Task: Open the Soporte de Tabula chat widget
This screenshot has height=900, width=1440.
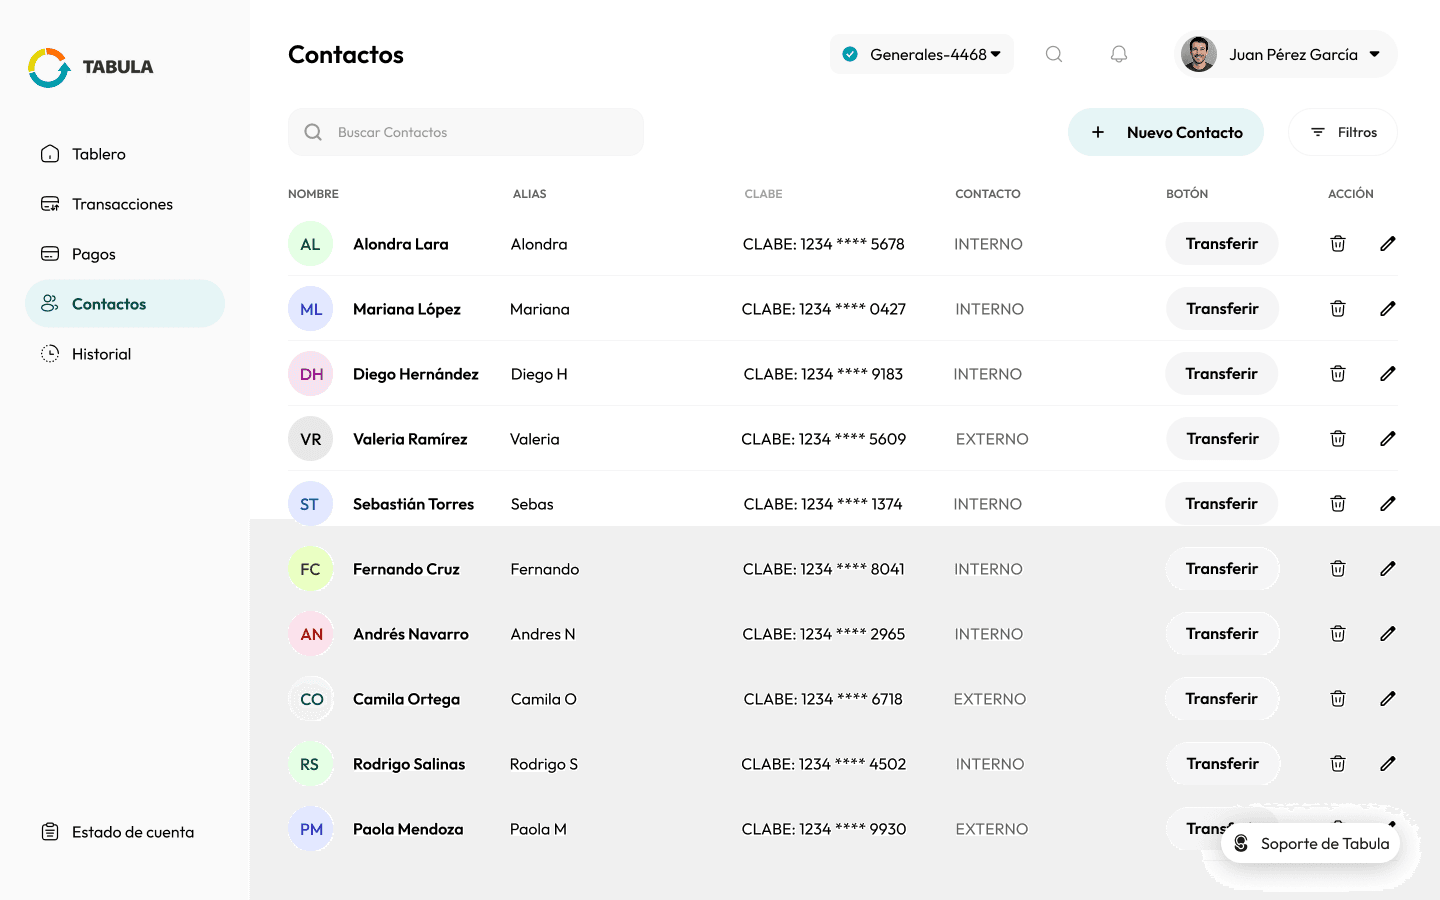Action: point(1310,843)
